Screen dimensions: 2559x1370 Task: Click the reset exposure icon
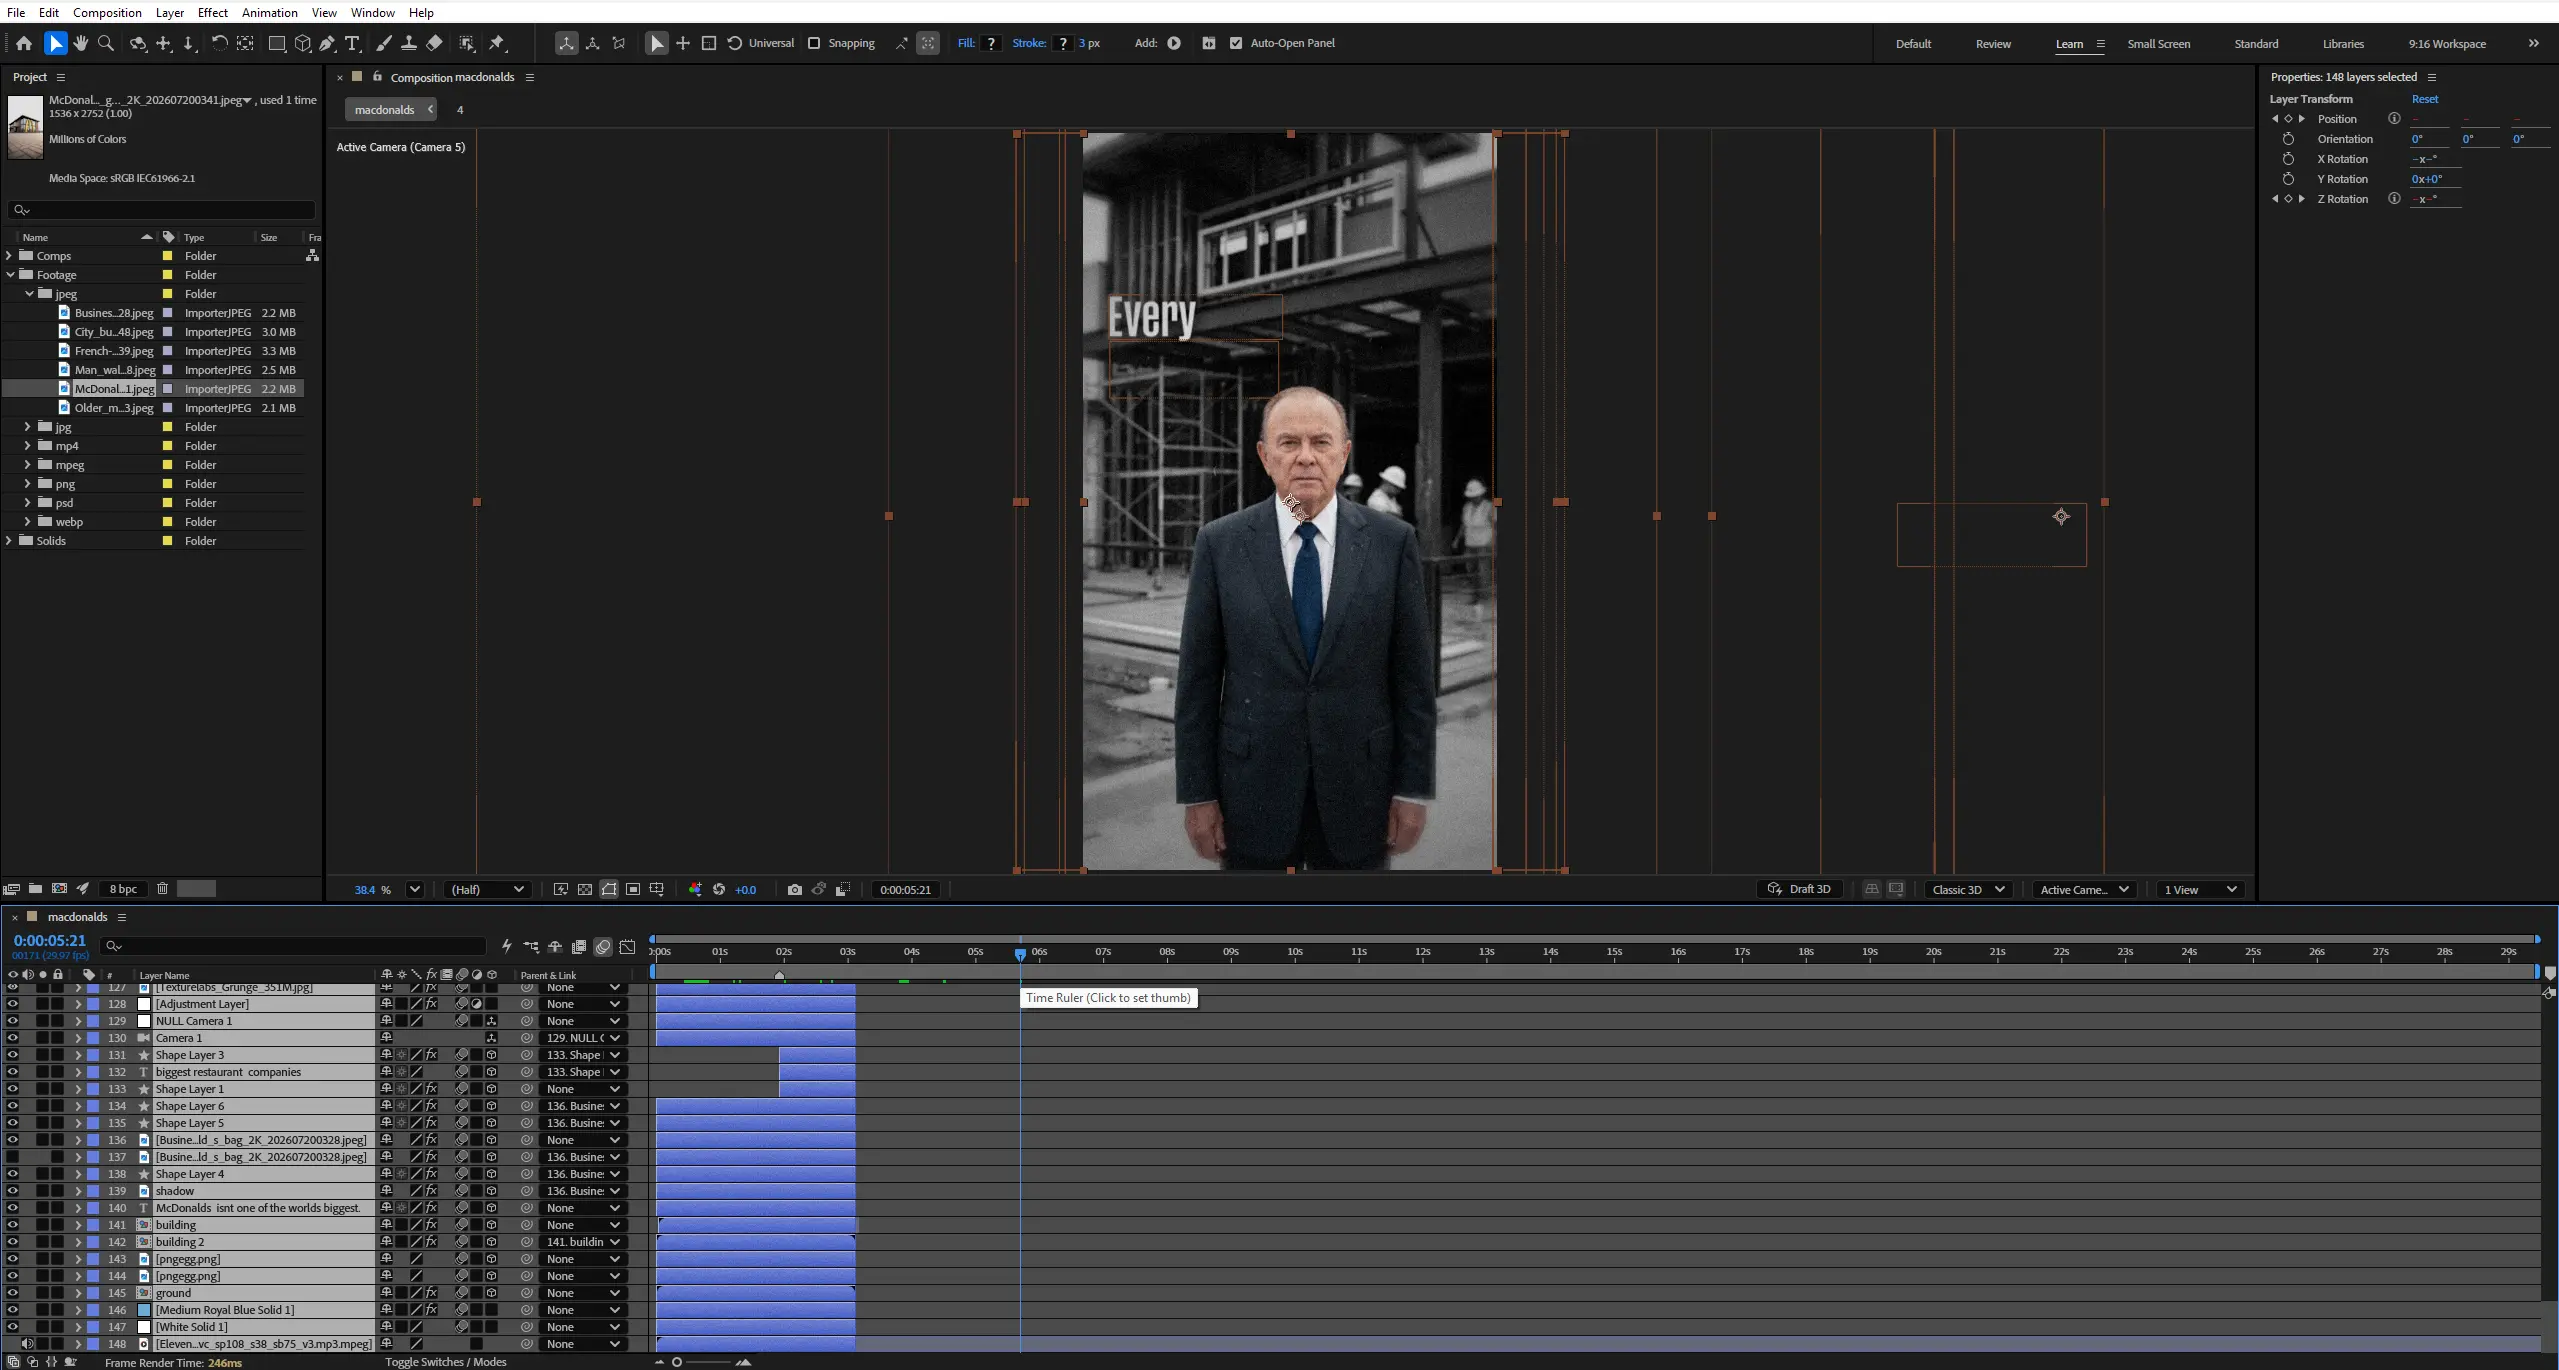click(x=719, y=889)
